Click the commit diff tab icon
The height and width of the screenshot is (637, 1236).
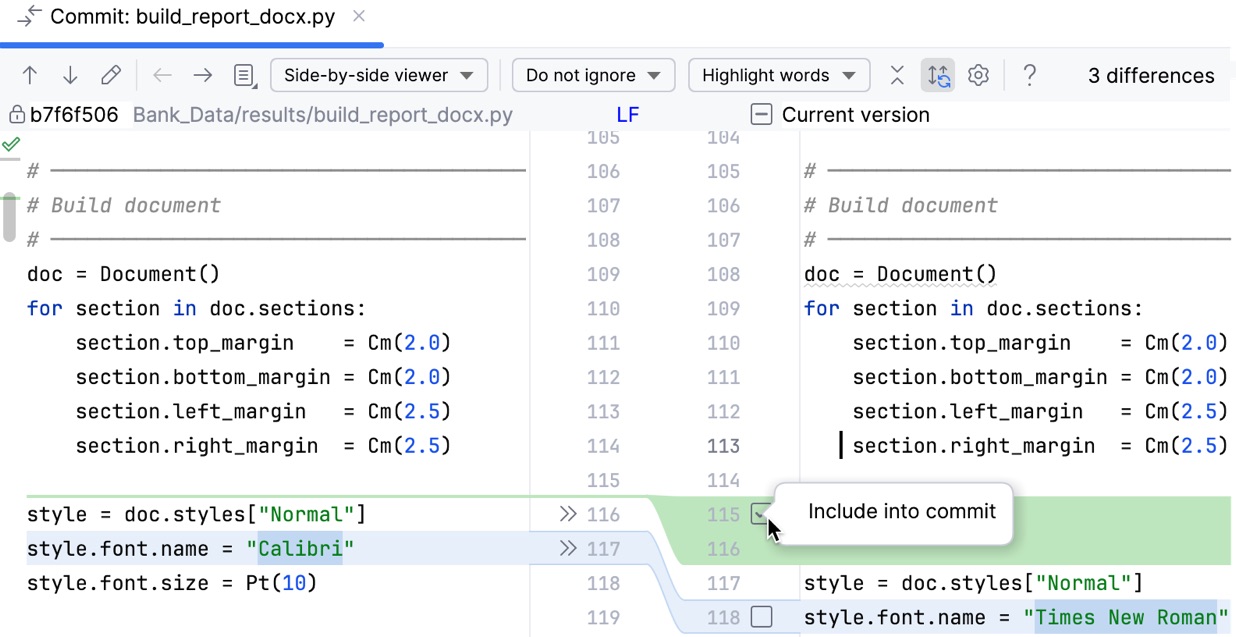click(x=29, y=16)
